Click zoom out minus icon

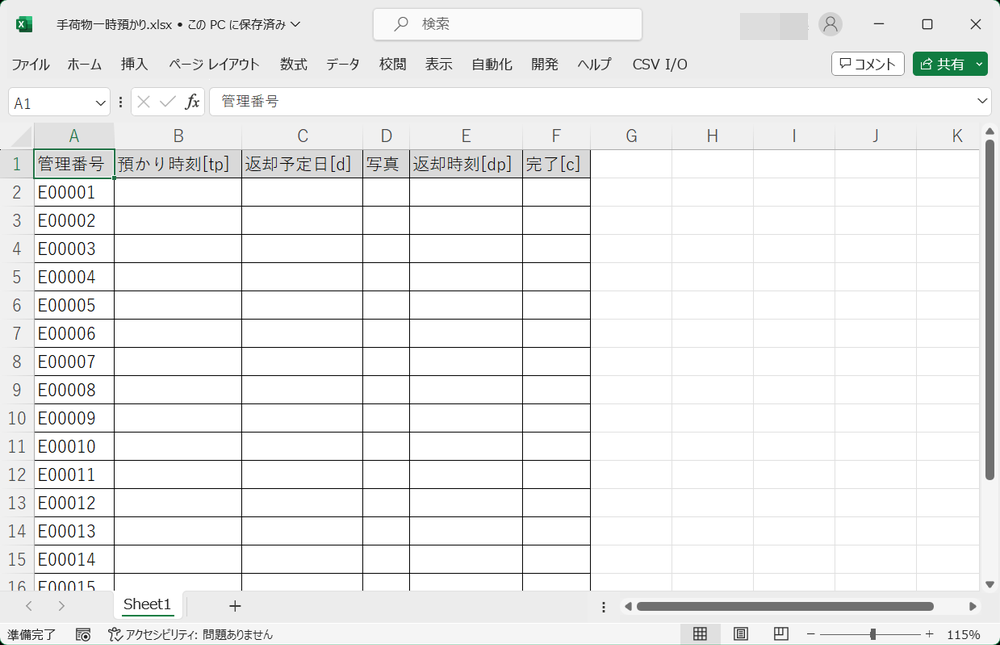pyautogui.click(x=811, y=634)
